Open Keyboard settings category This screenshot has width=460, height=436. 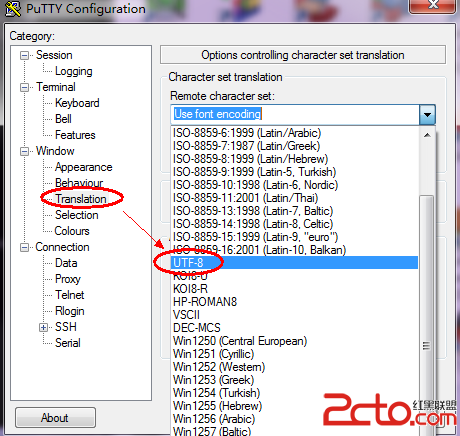tap(77, 103)
